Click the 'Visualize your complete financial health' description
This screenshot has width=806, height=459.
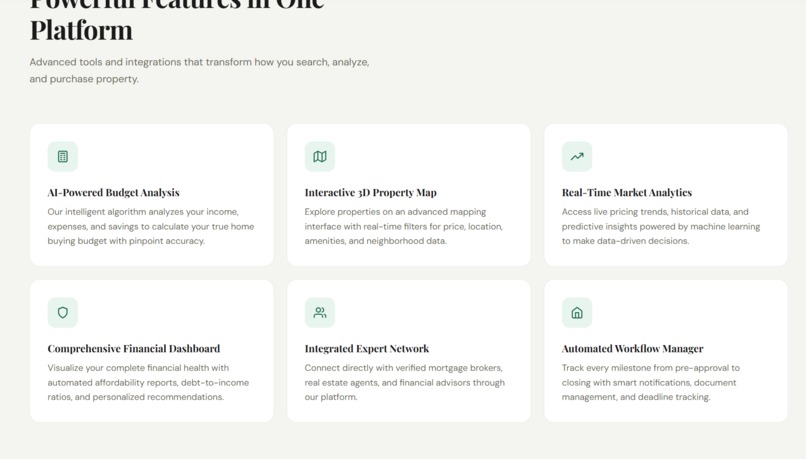[148, 382]
